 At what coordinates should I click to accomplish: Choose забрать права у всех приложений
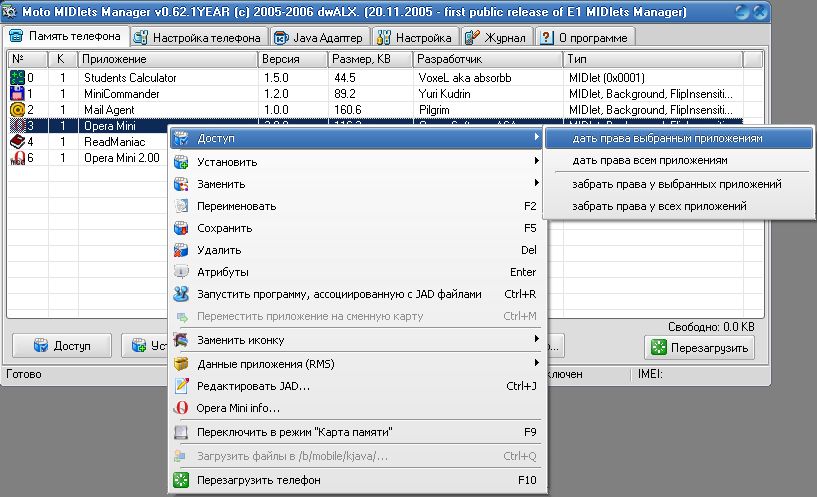pyautogui.click(x=678, y=206)
